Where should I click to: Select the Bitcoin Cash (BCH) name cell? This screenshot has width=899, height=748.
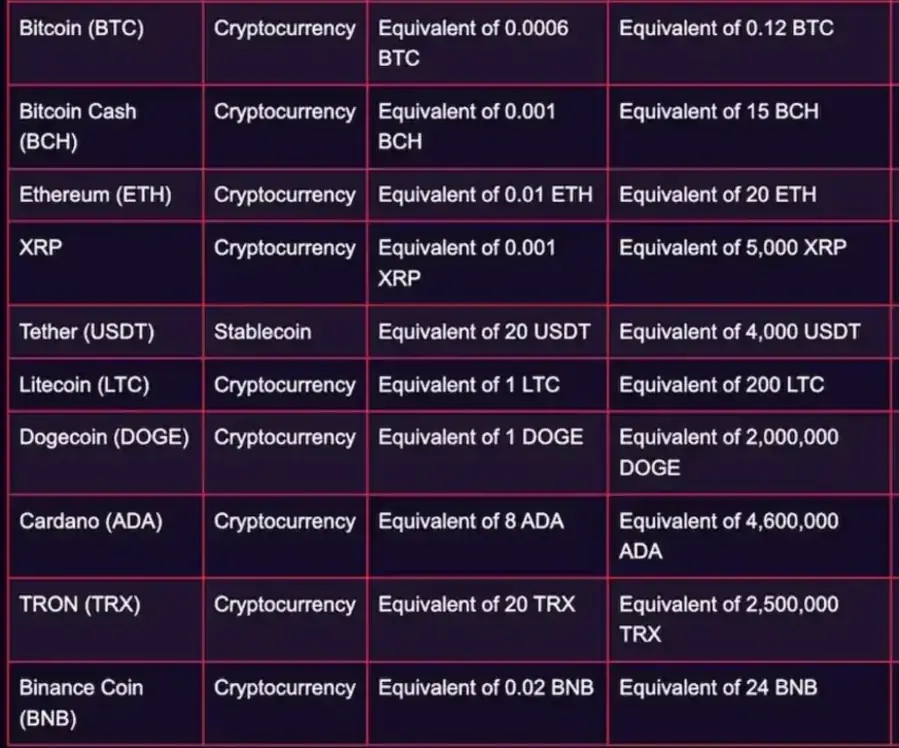point(106,127)
